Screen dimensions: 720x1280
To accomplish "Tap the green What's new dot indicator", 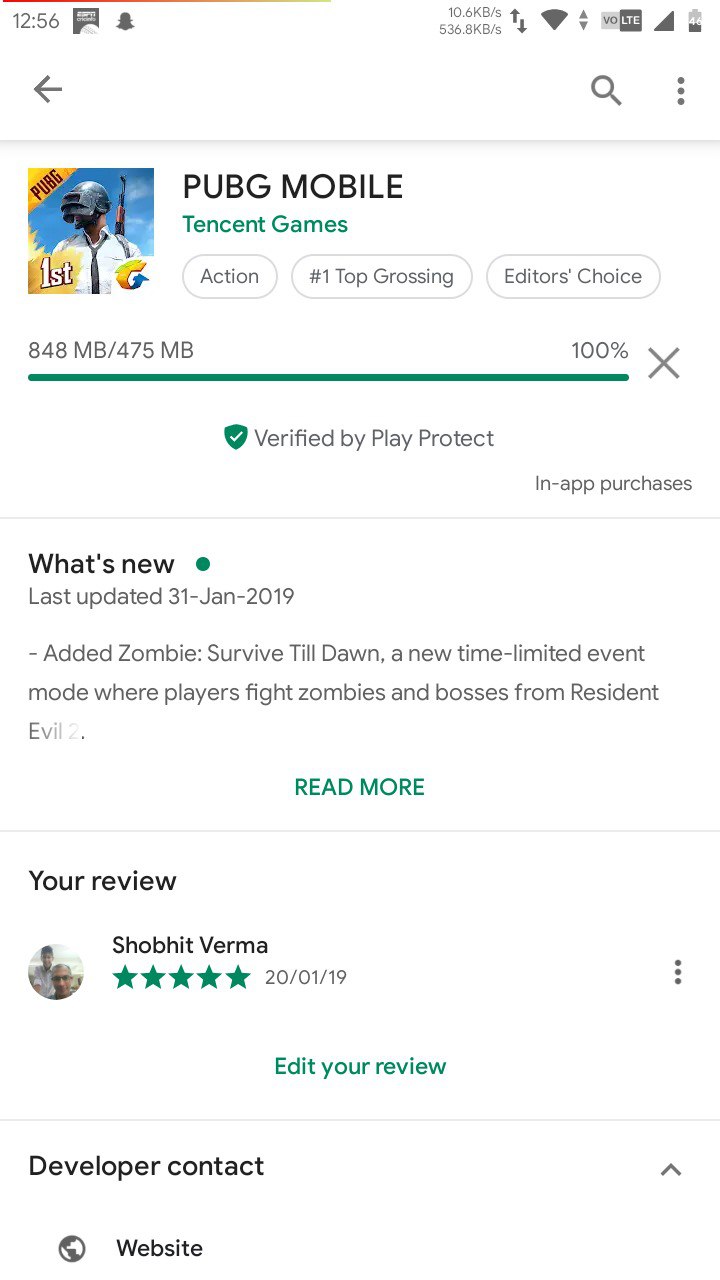I will coord(203,564).
